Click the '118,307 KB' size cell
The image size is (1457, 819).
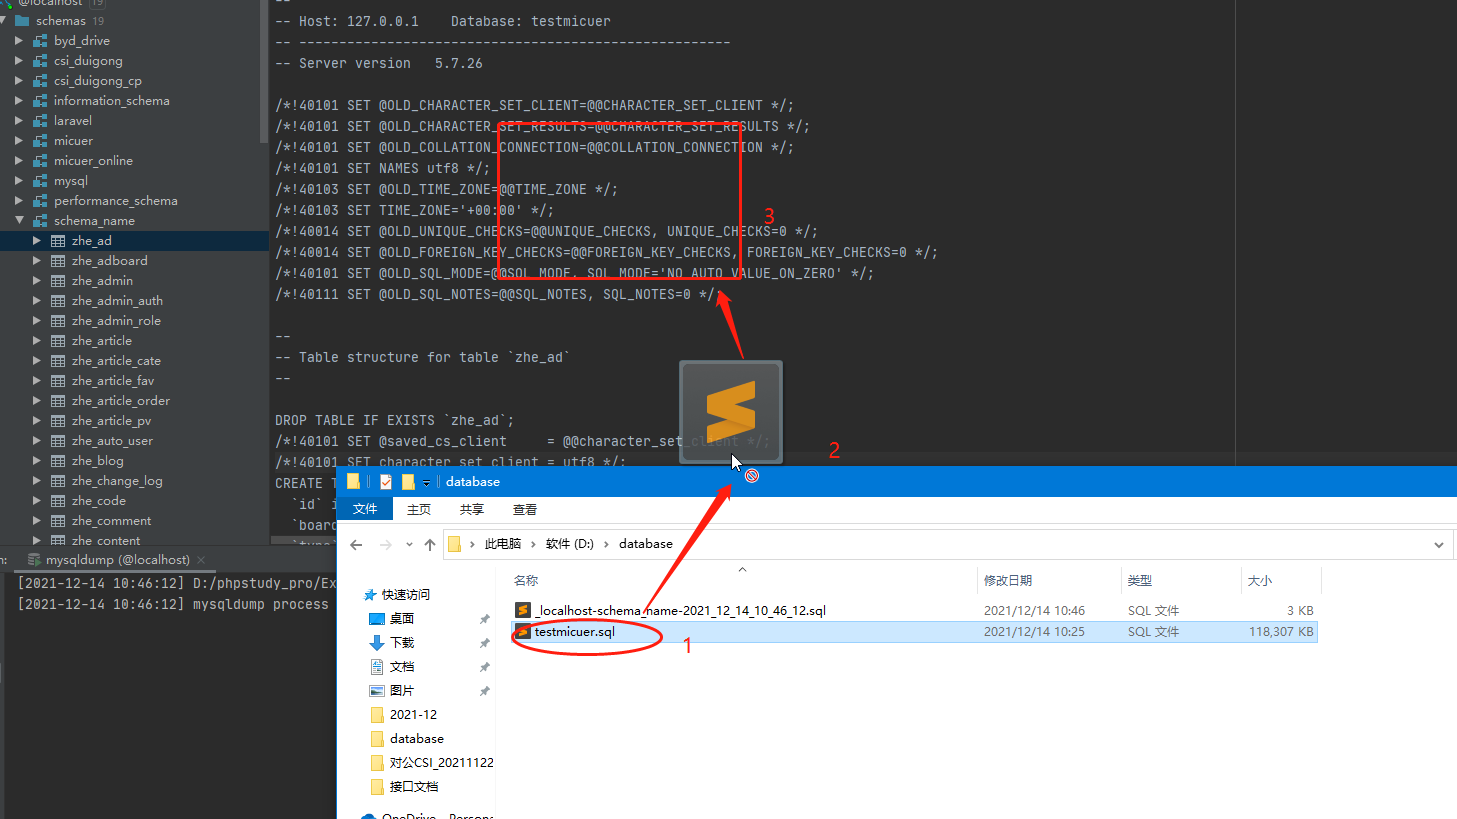[x=1281, y=632]
